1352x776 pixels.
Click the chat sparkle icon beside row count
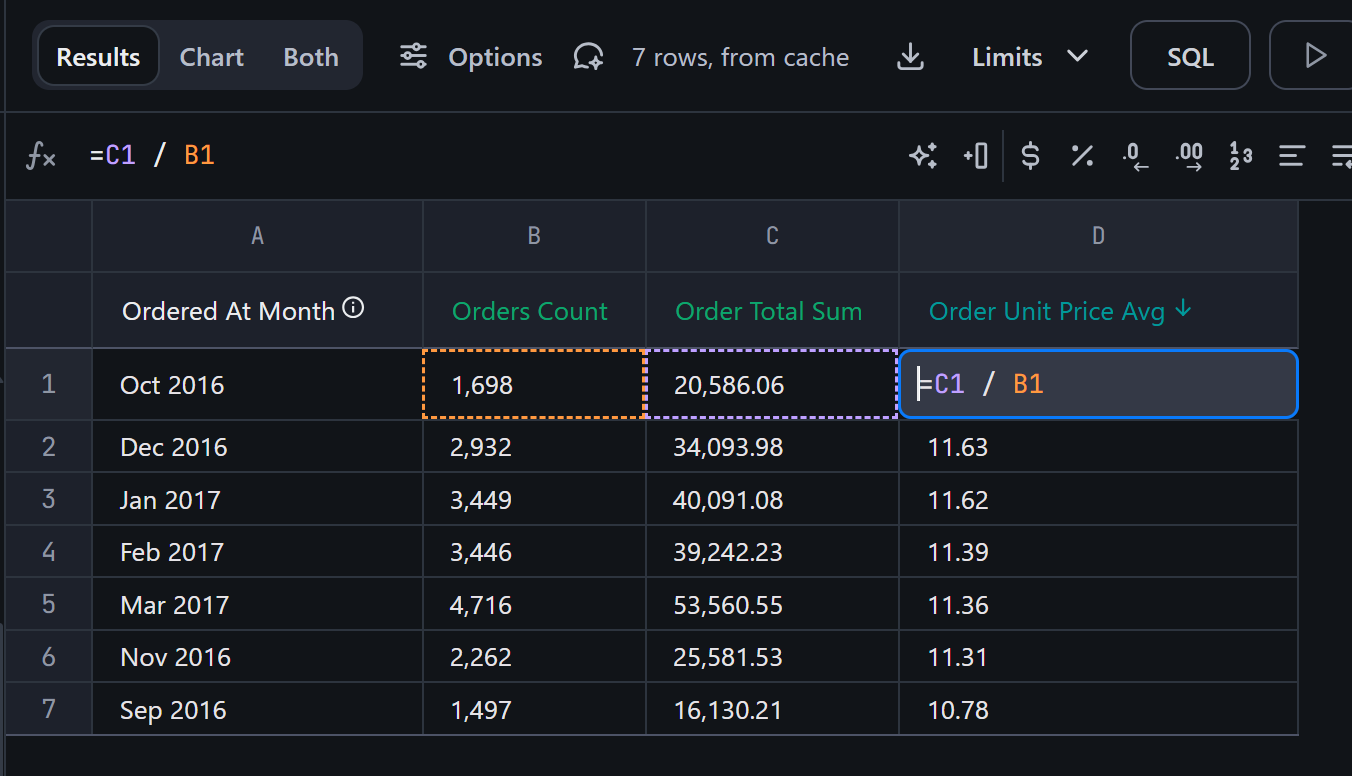point(588,57)
